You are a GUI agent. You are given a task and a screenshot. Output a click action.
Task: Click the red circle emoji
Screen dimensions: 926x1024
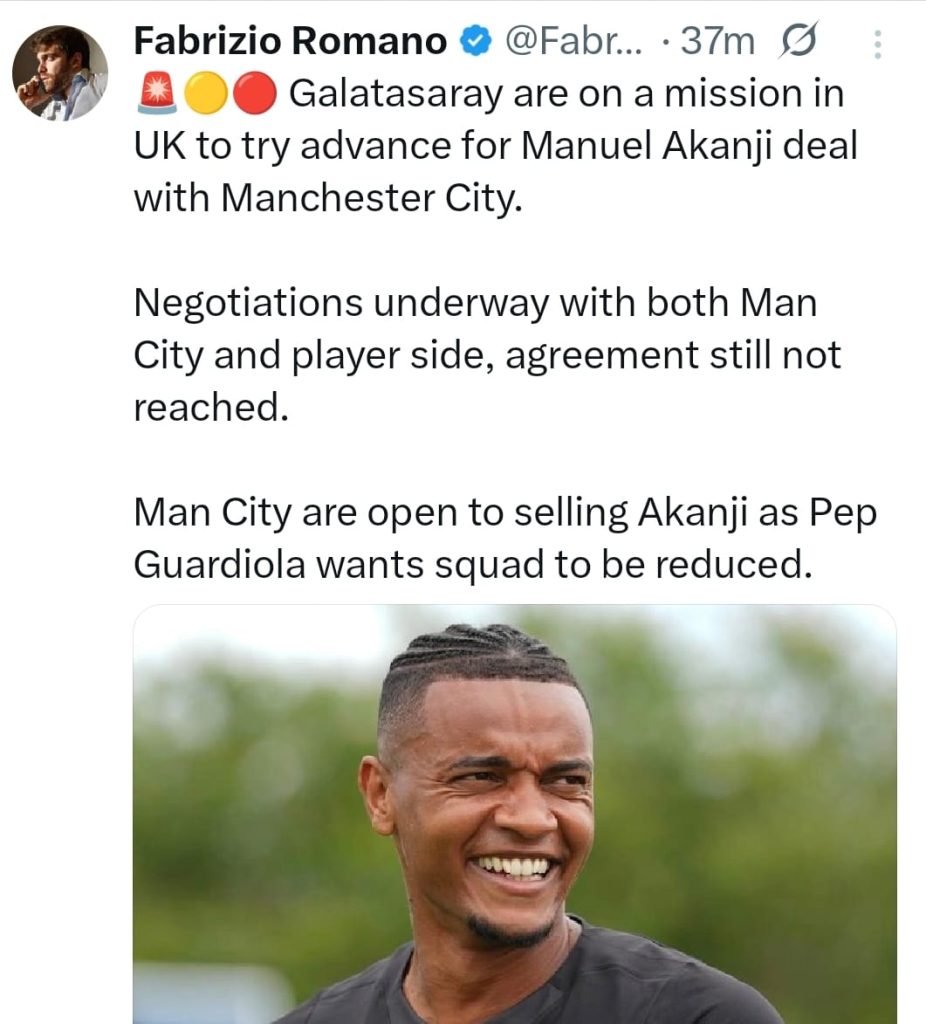(x=255, y=93)
